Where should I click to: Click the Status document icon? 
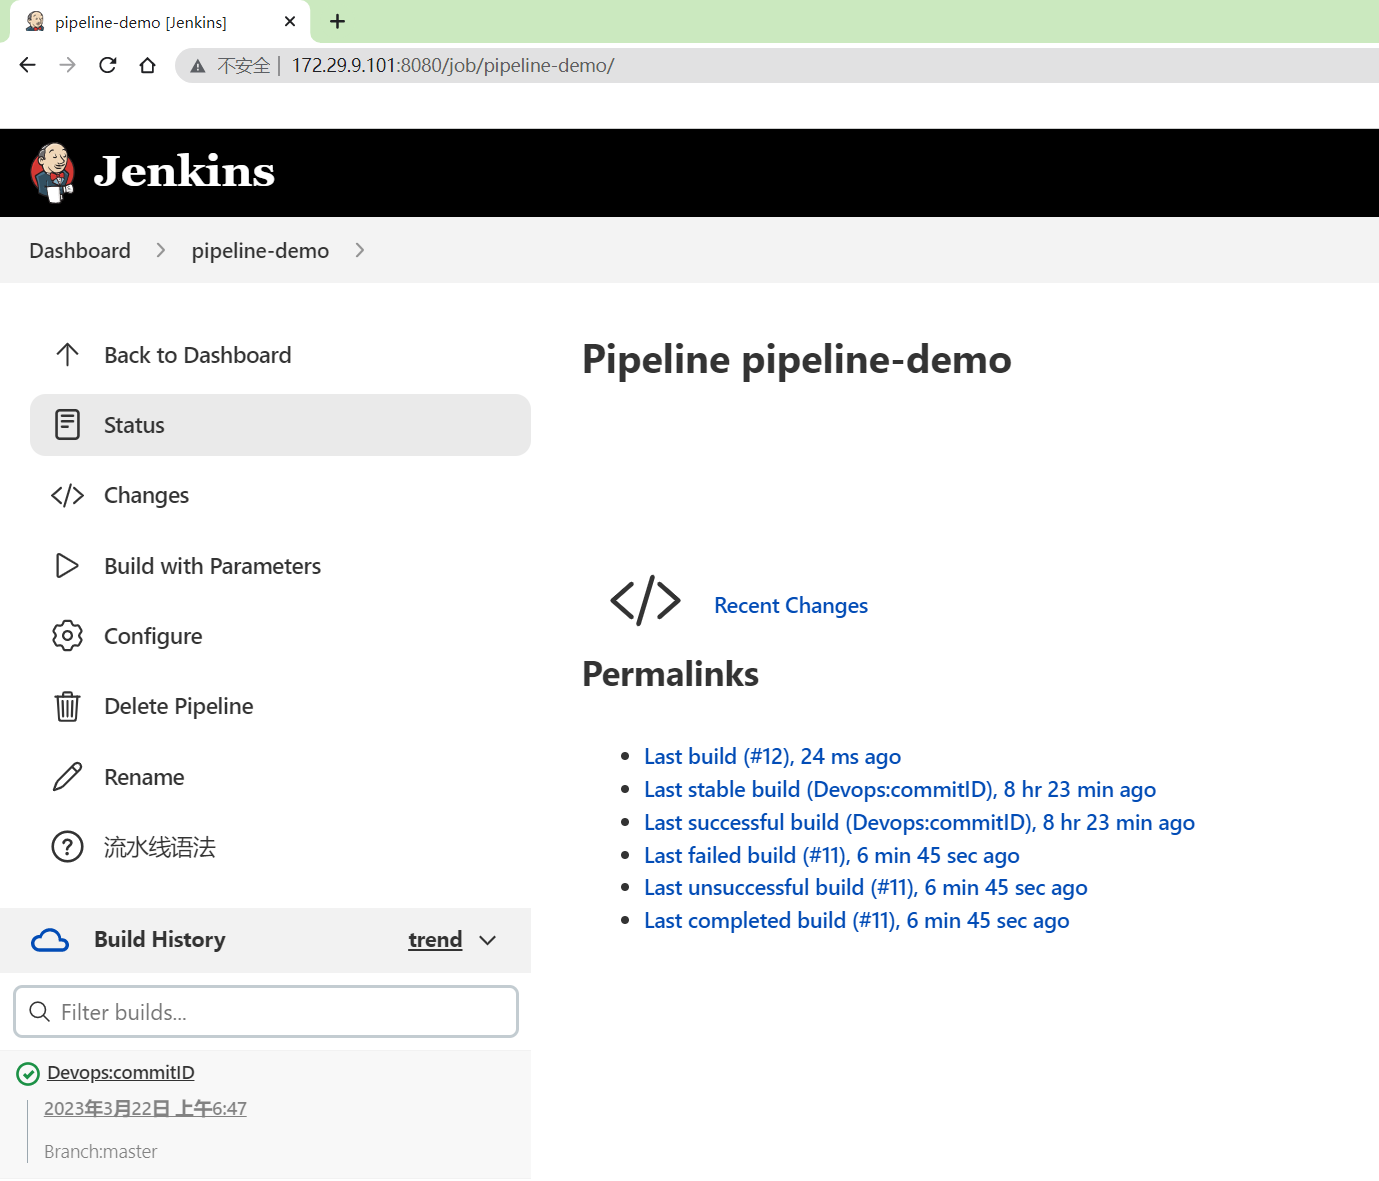click(67, 425)
